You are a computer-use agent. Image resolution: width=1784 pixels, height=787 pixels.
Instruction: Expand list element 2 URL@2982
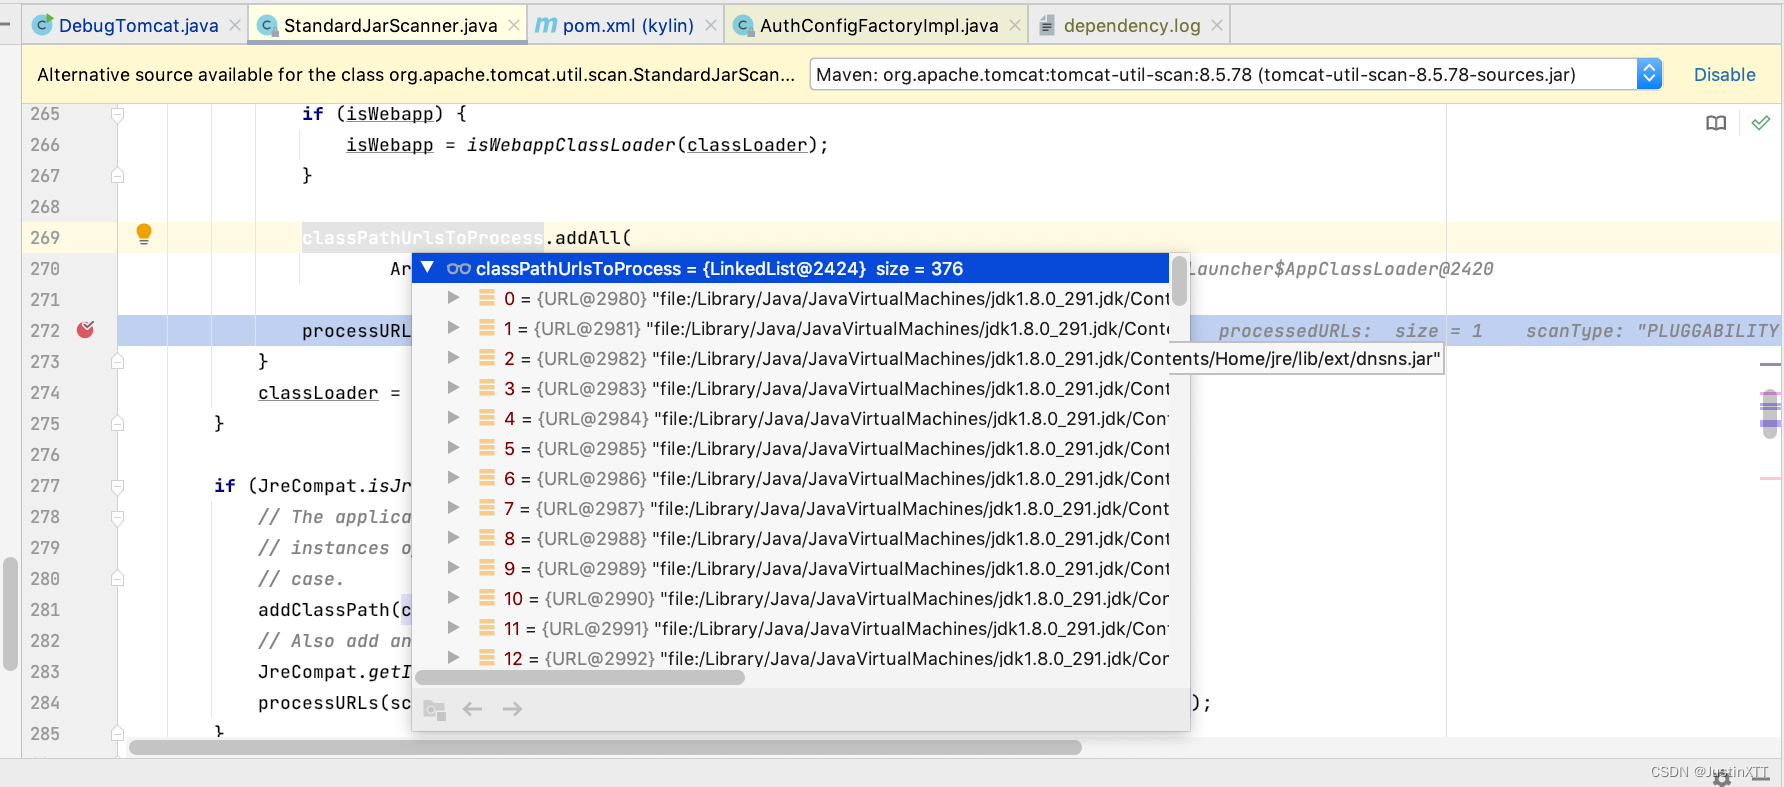click(x=453, y=358)
